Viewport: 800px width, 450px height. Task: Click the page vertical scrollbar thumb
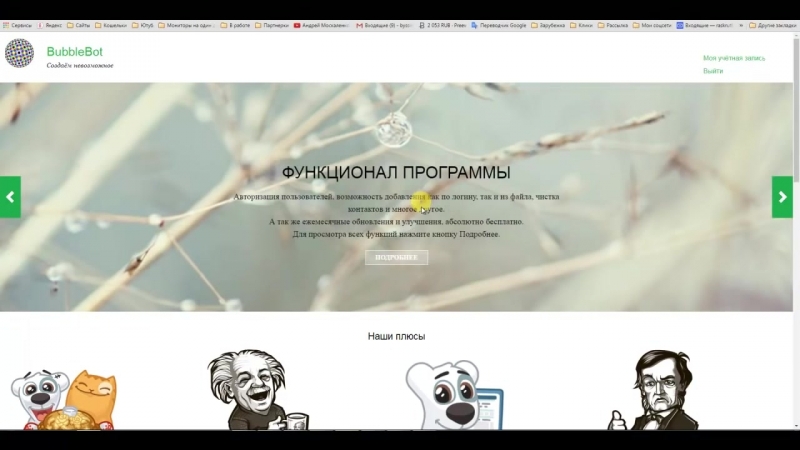point(796,110)
